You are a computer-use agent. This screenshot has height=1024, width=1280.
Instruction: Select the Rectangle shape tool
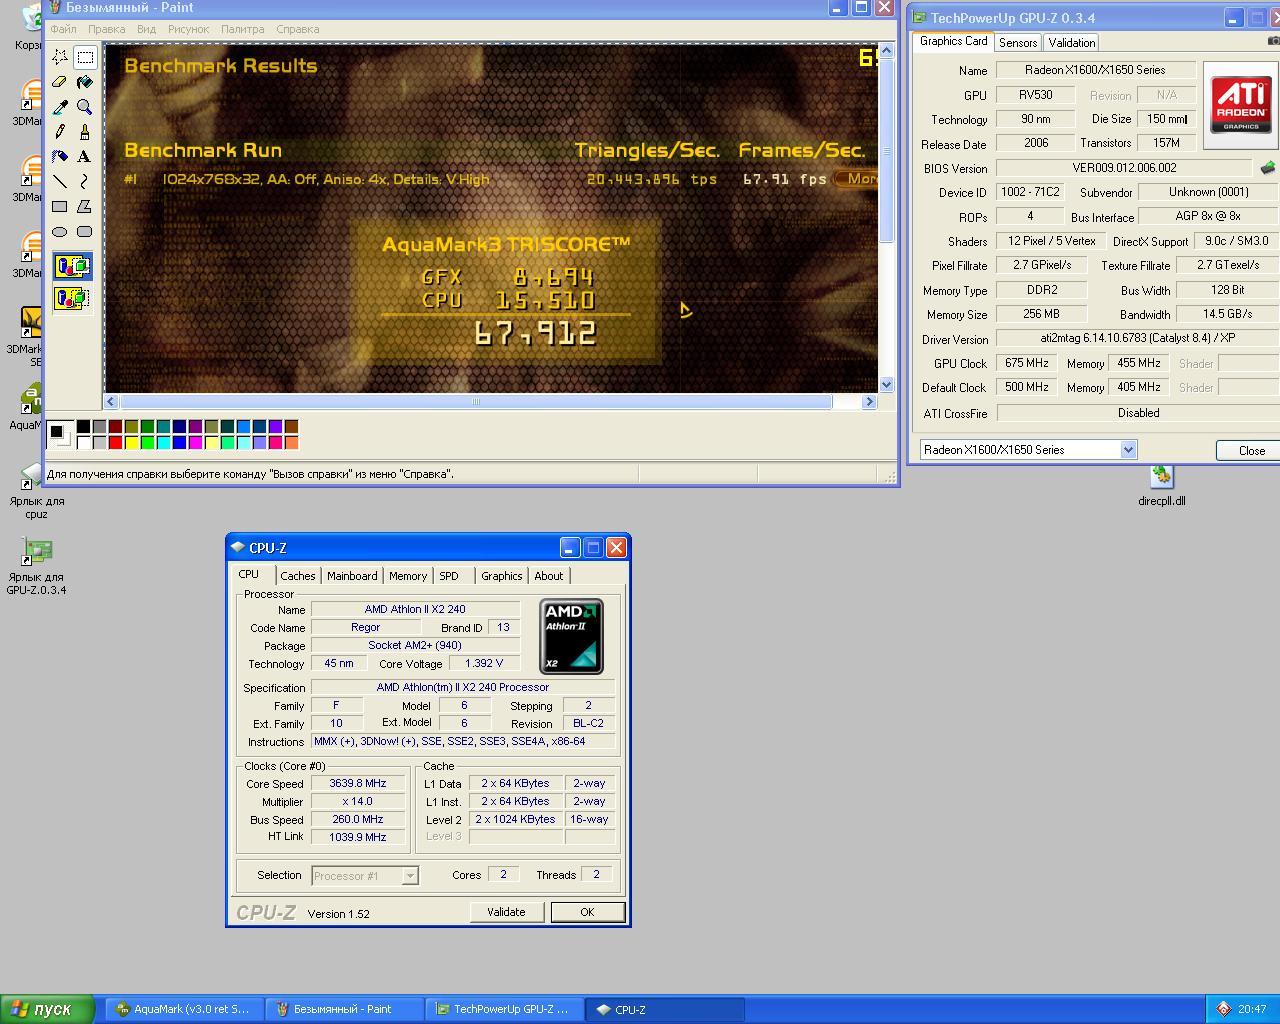pos(60,207)
